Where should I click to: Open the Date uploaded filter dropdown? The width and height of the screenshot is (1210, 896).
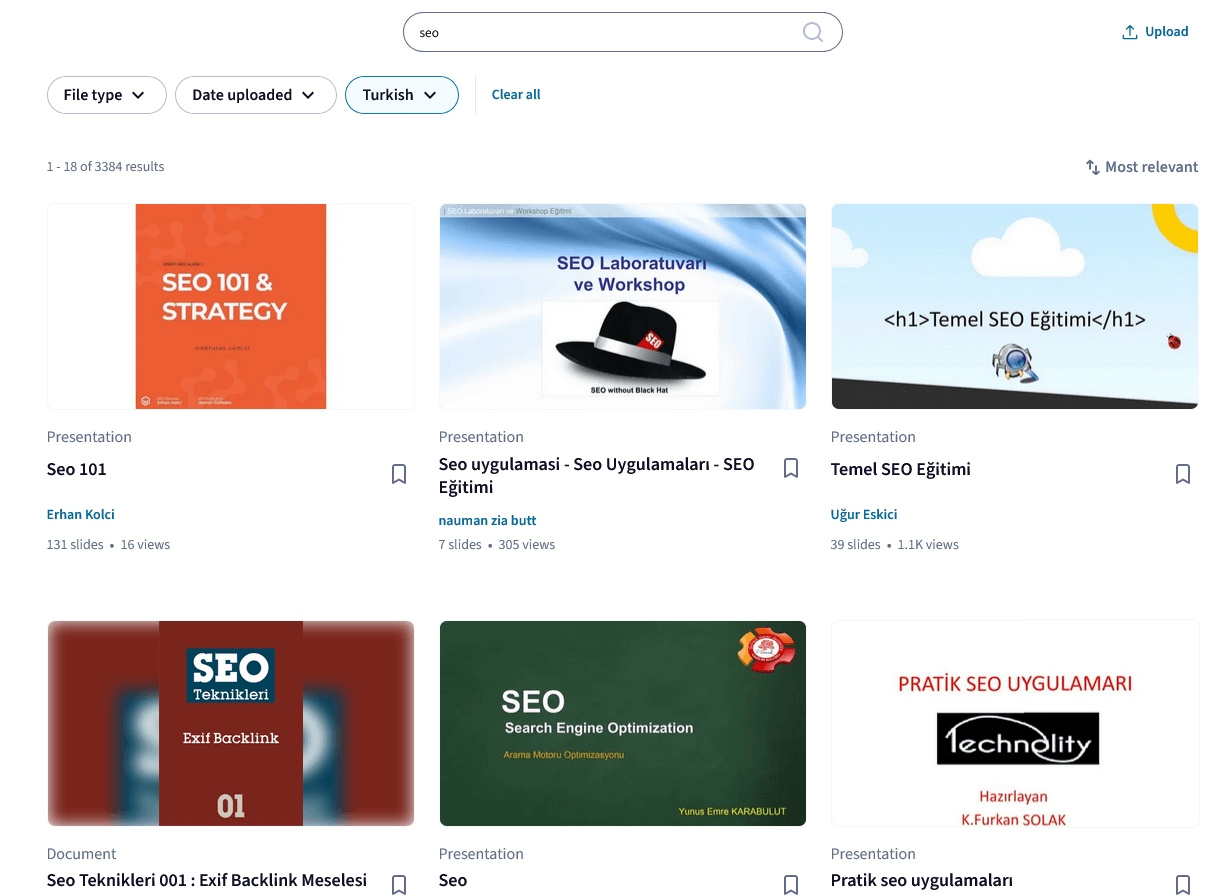pos(255,95)
